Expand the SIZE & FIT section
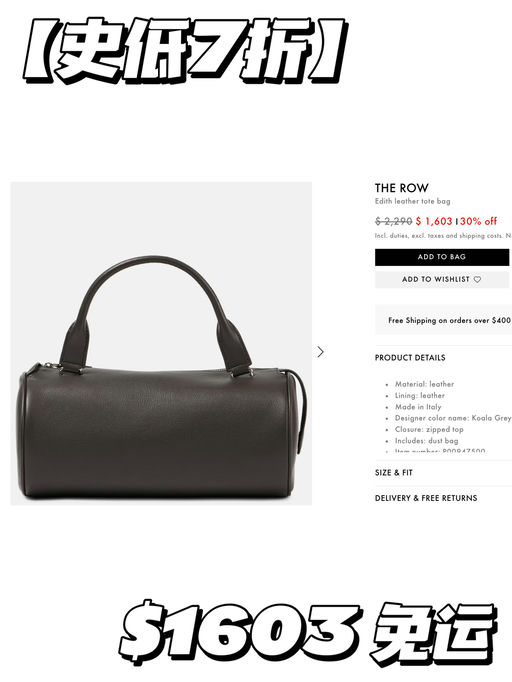512x682 pixels. point(394,472)
